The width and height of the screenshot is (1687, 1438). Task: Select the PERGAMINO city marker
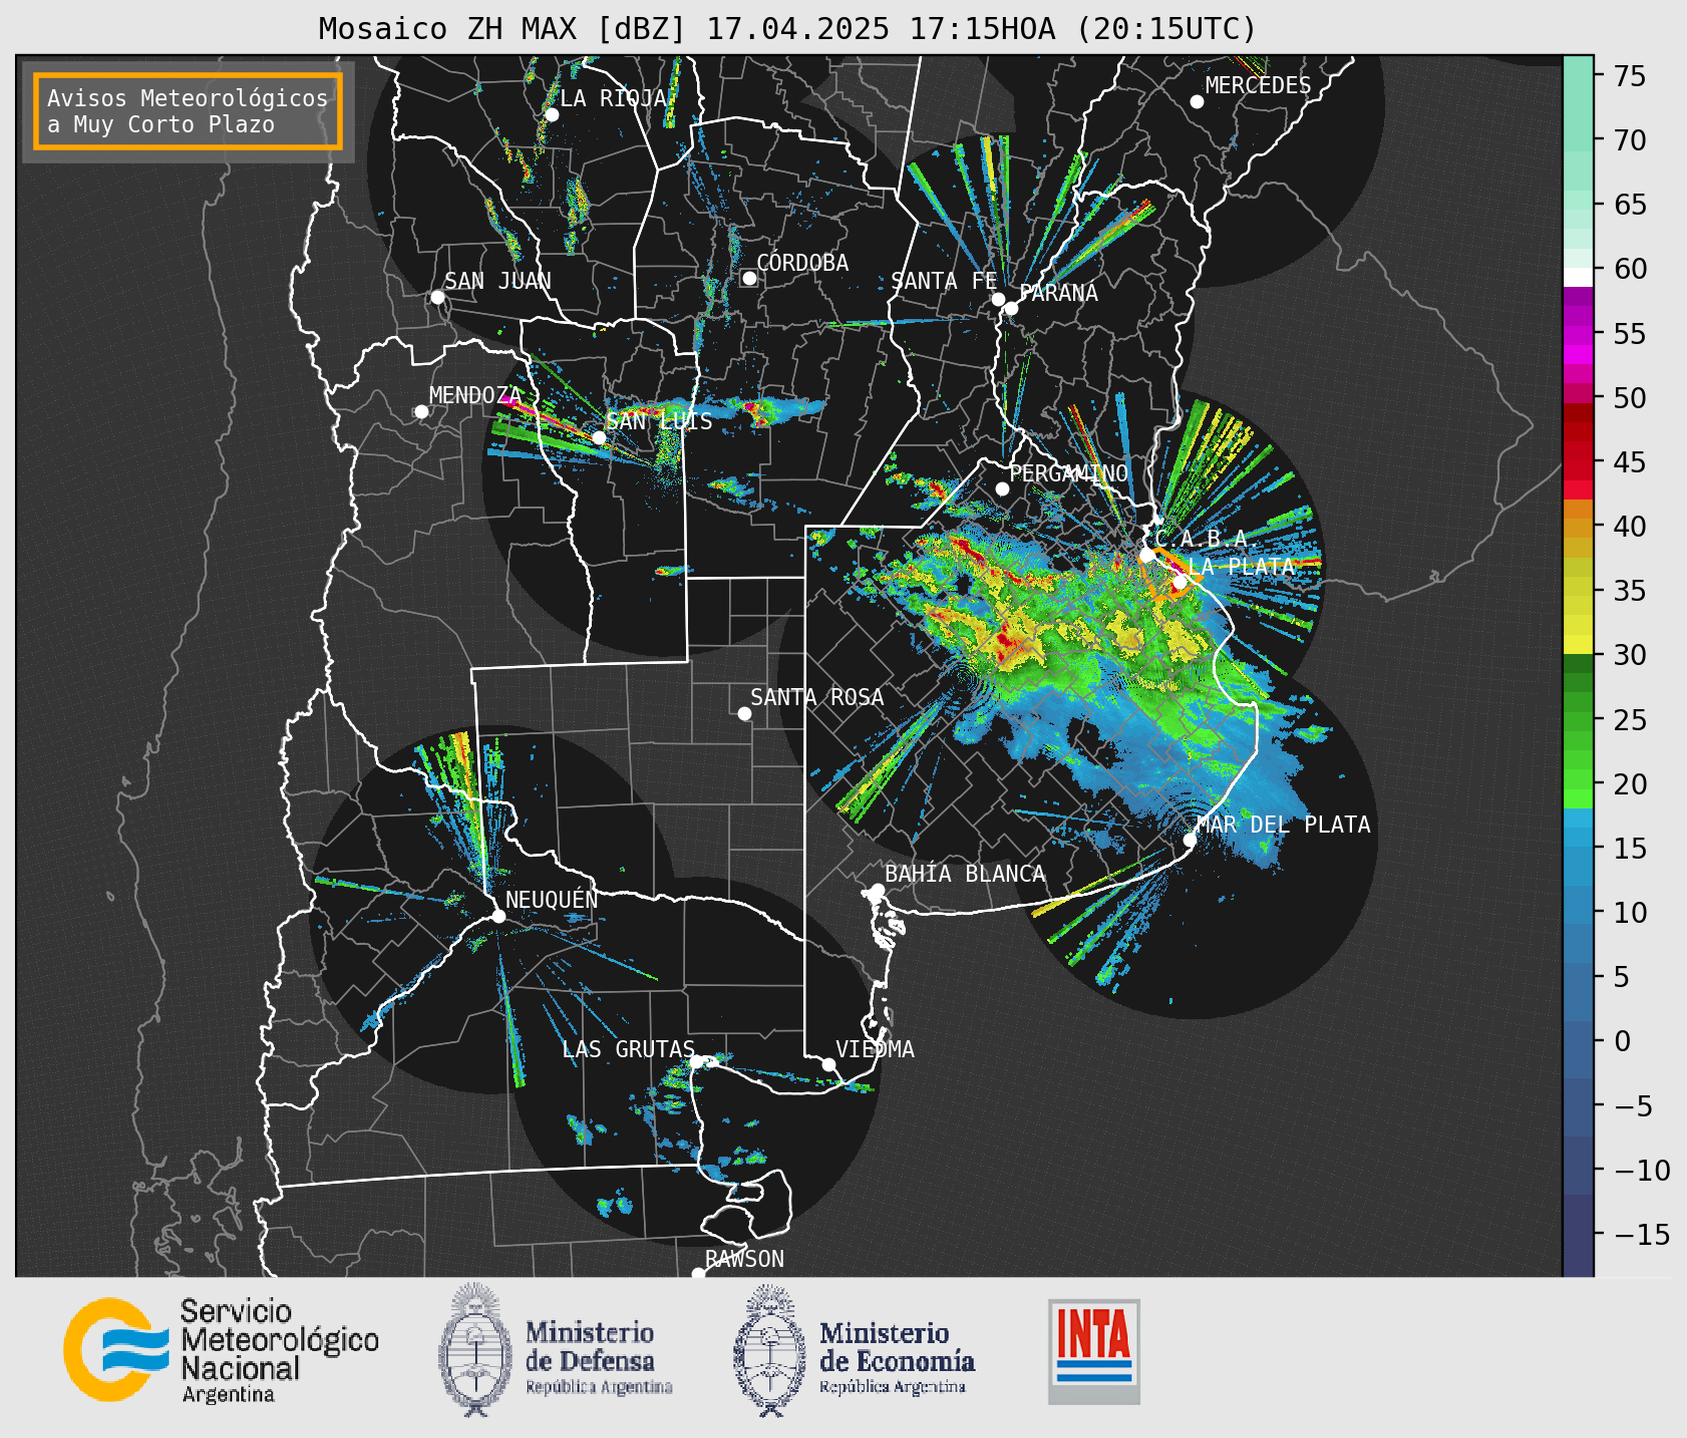pos(1002,489)
